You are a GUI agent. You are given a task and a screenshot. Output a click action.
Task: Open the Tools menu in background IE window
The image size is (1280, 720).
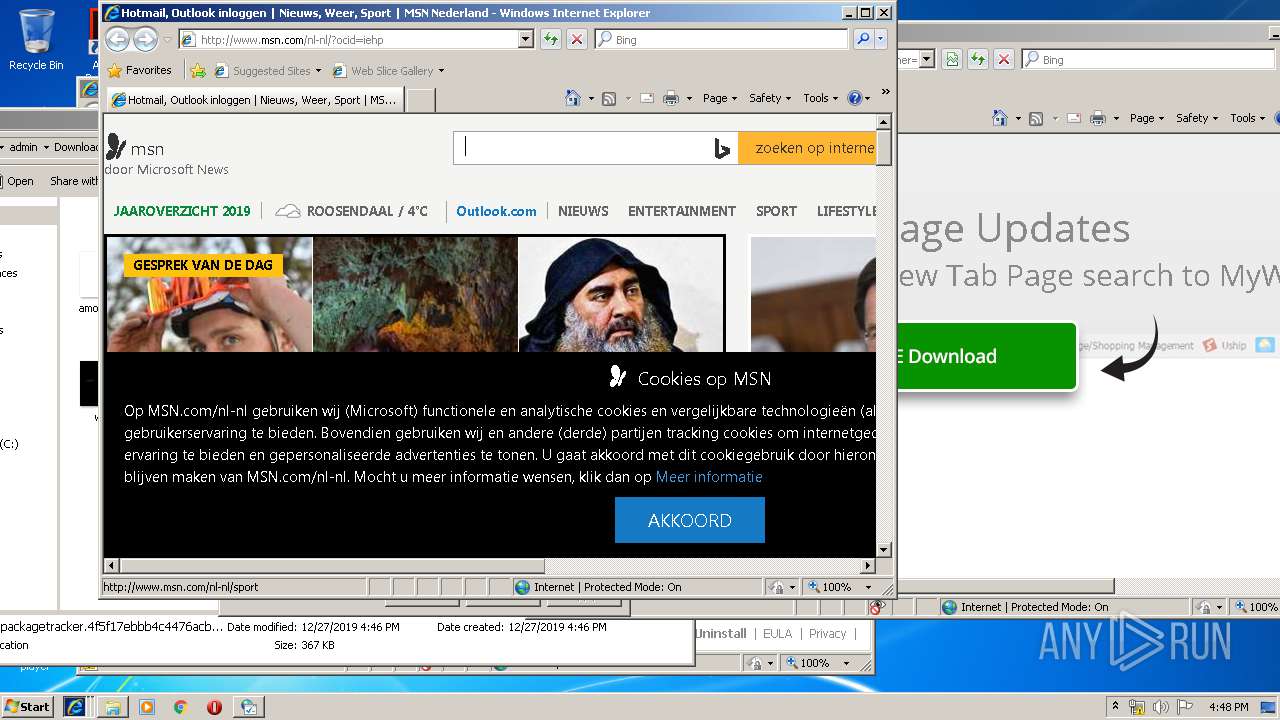(x=1247, y=118)
